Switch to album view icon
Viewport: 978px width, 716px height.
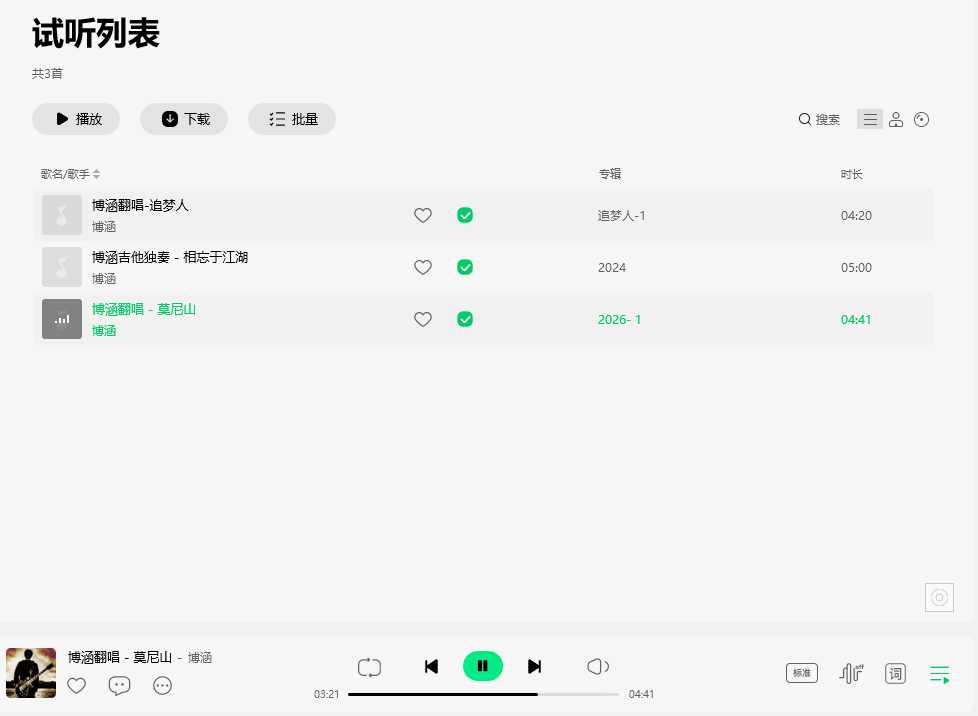(x=921, y=119)
